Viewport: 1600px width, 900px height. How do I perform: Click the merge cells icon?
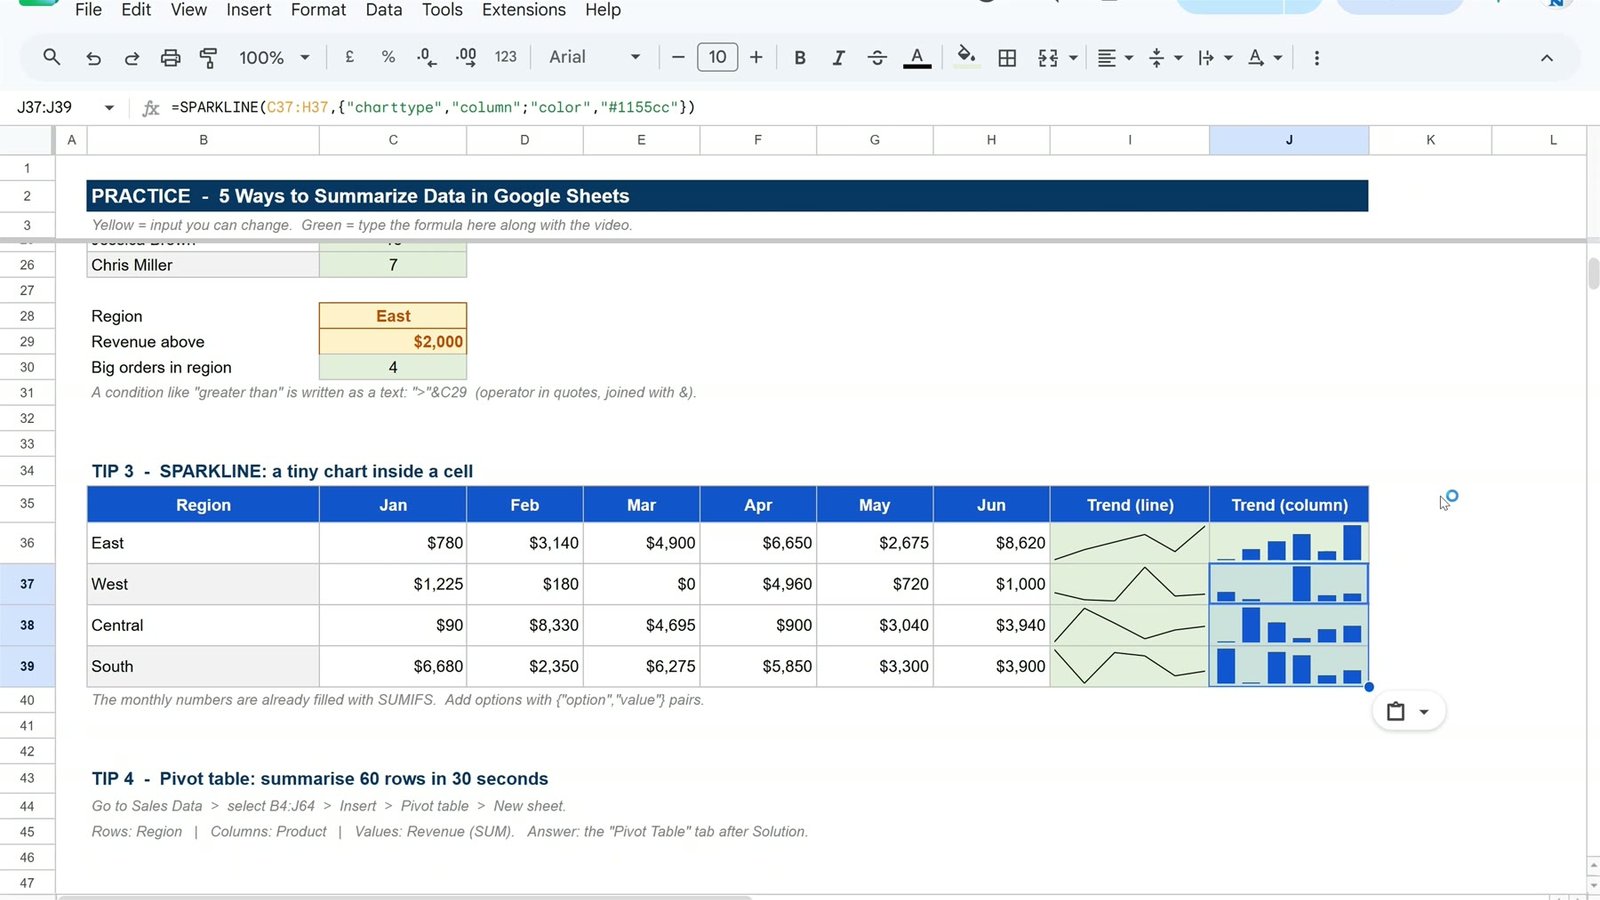pyautogui.click(x=1048, y=58)
